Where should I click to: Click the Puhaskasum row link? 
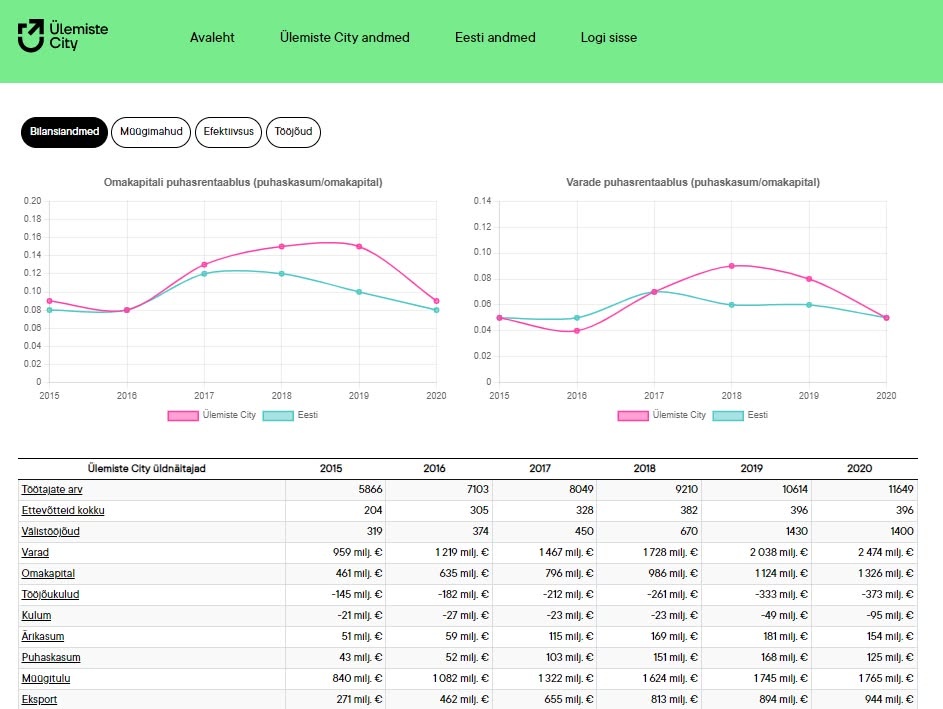[x=51, y=657]
